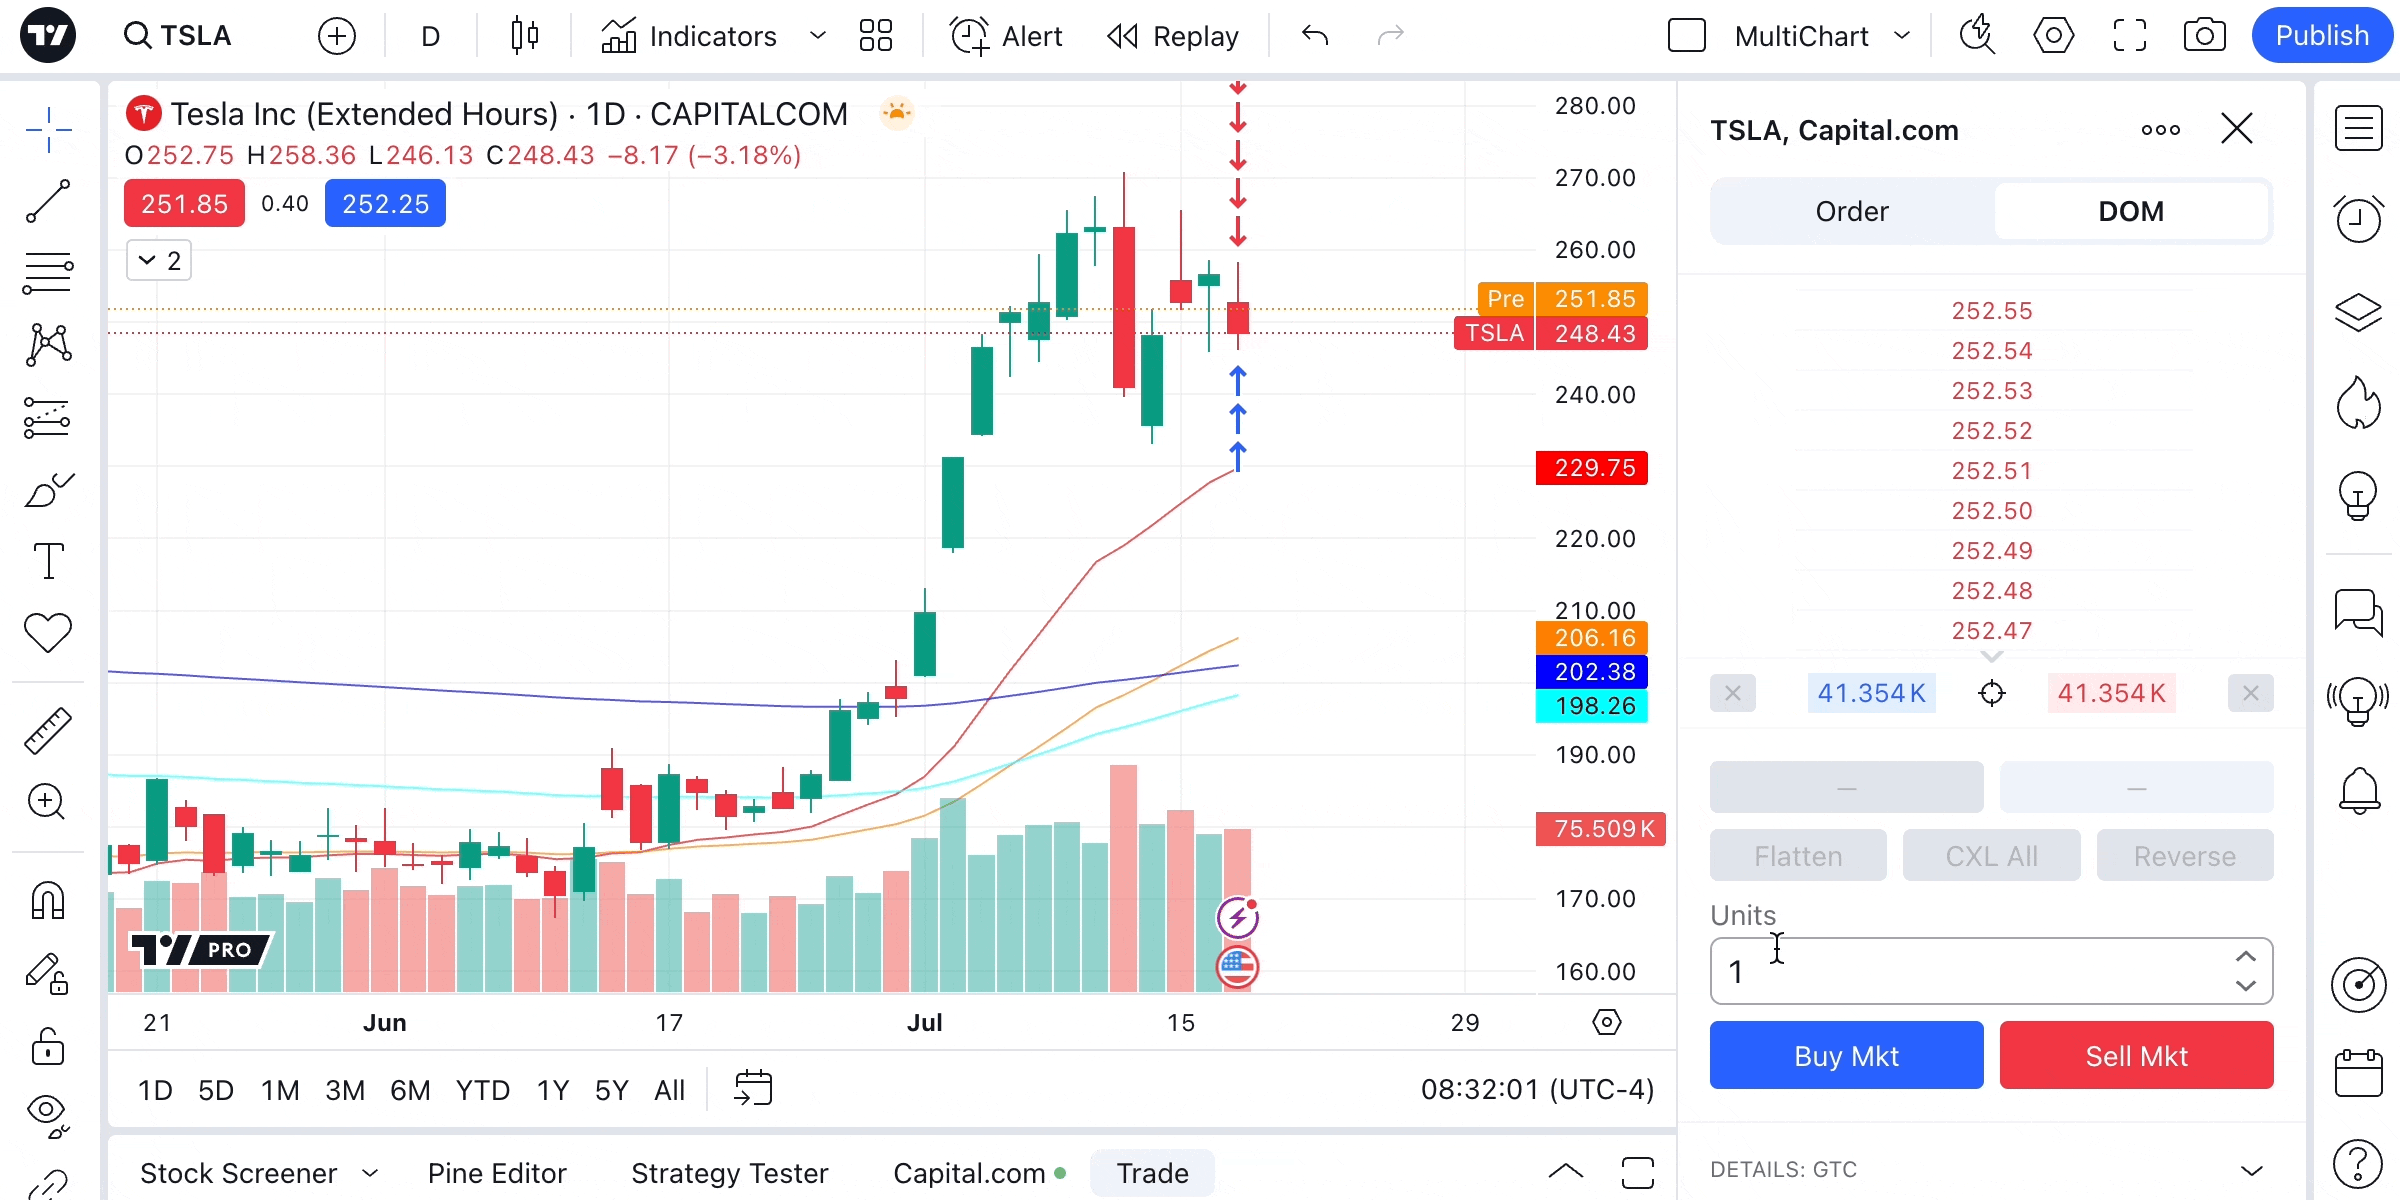Expand the Indicators favorites dropdown arrow
The height and width of the screenshot is (1200, 2400).
[x=817, y=36]
